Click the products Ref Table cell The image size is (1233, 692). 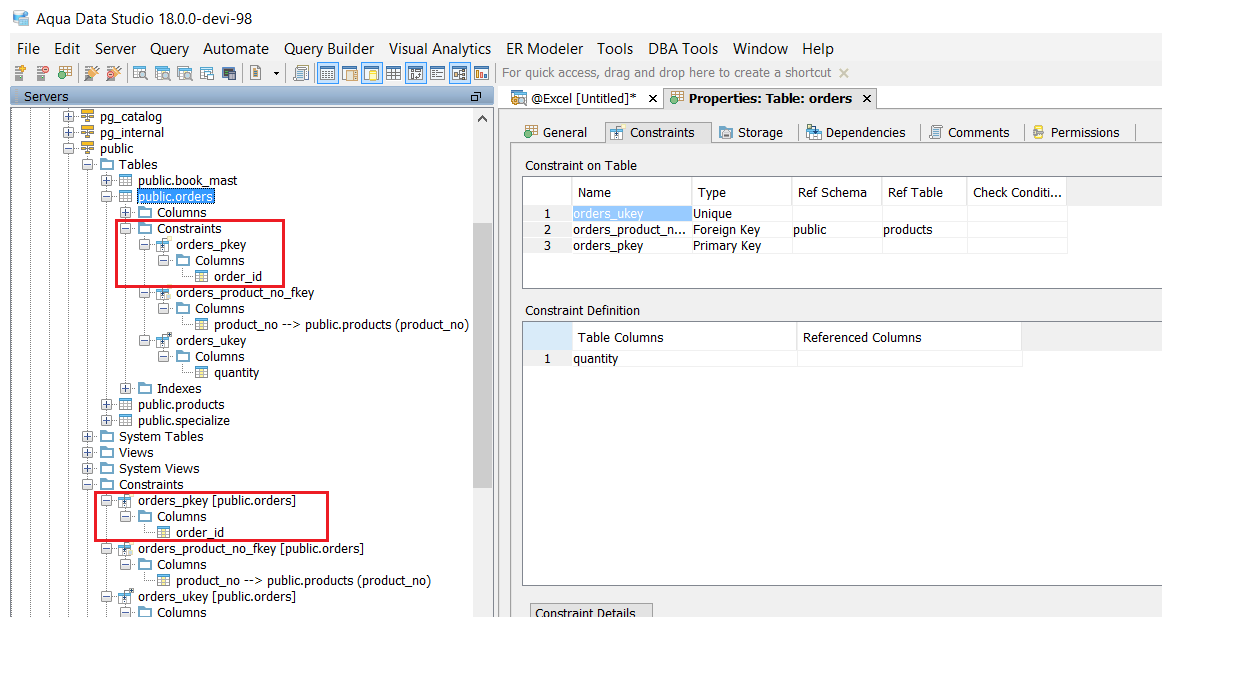pyautogui.click(x=924, y=230)
